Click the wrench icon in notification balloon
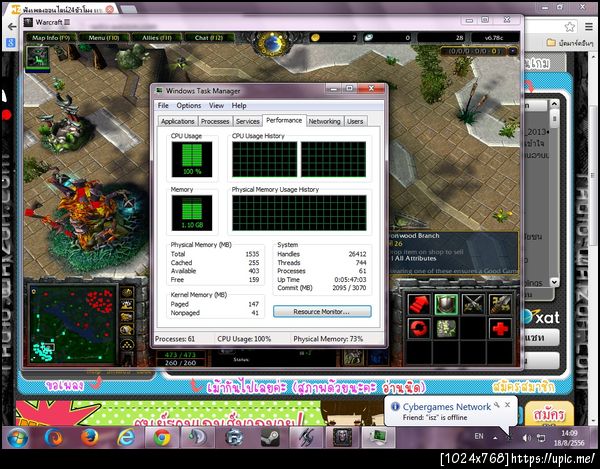The height and width of the screenshot is (469, 600). click(497, 405)
